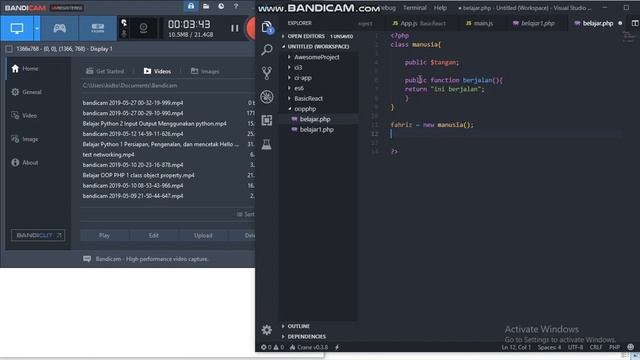Open VS Code Explorer activity icon
This screenshot has width=640, height=360.
click(x=267, y=27)
